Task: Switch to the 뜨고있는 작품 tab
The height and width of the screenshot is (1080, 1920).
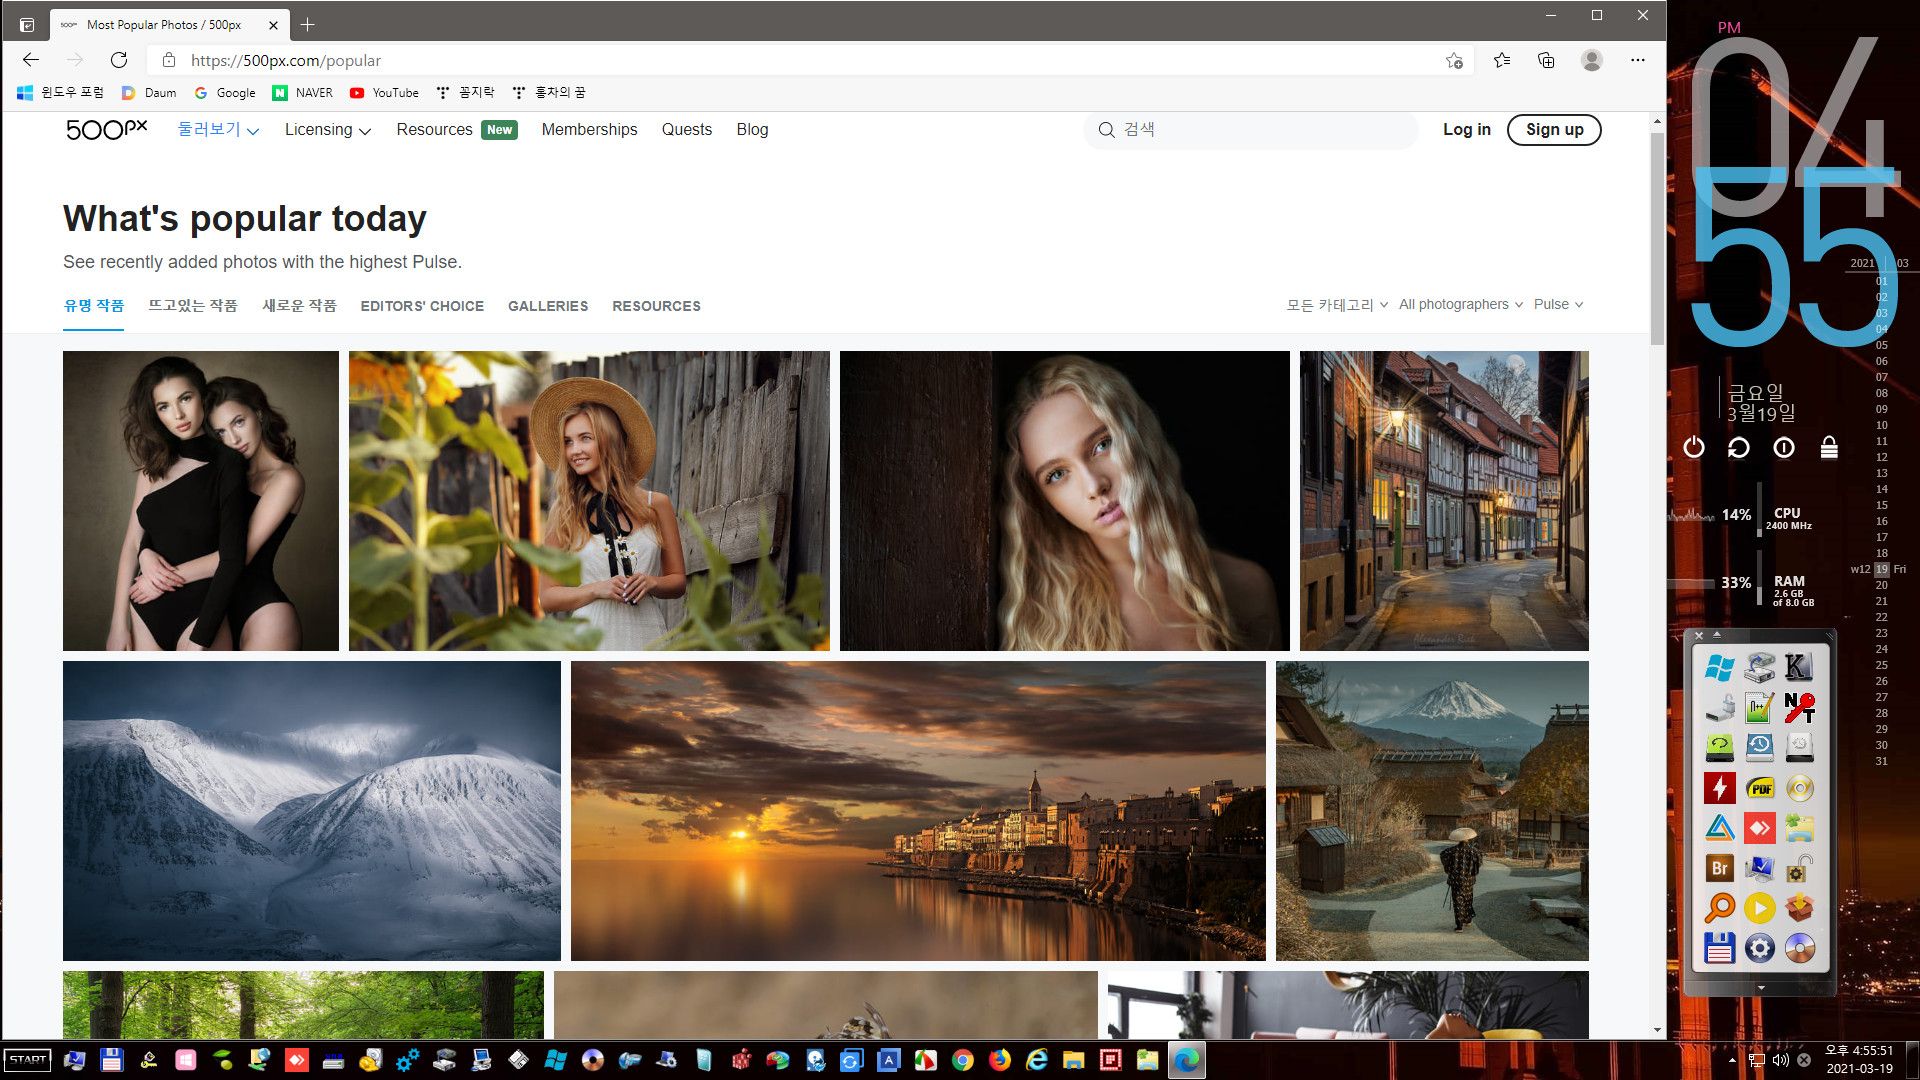Action: coord(193,306)
